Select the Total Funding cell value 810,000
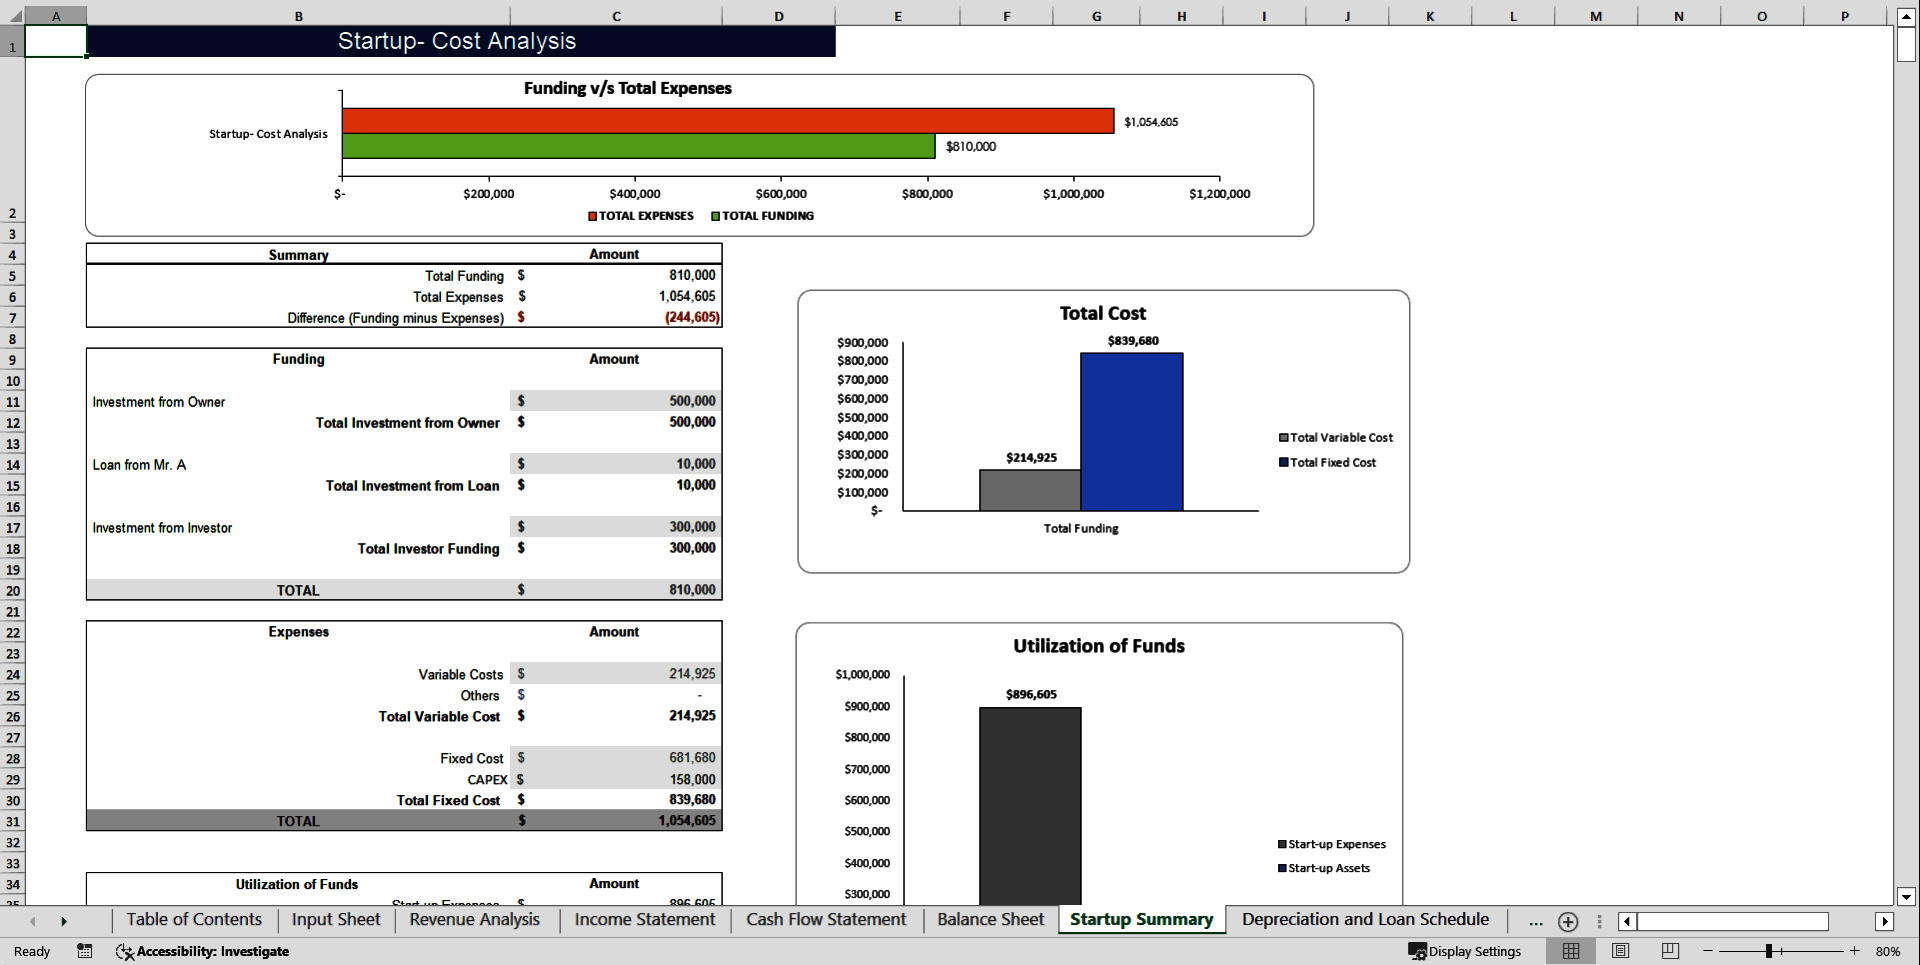The width and height of the screenshot is (1920, 965). [690, 275]
